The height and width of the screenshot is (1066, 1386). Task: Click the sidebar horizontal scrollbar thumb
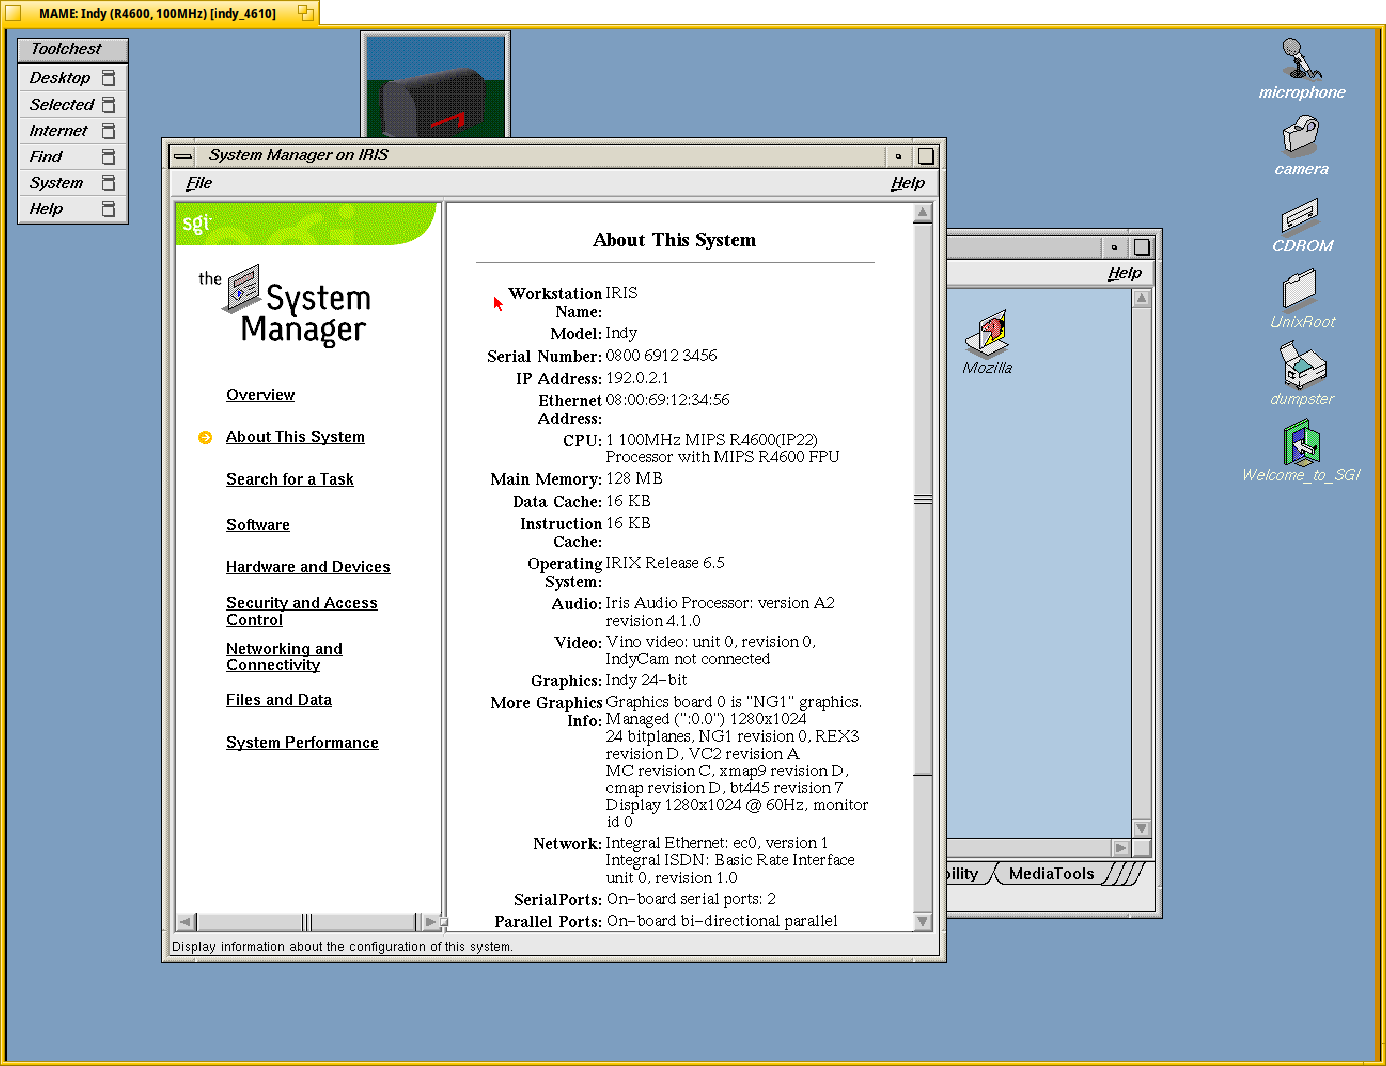[x=306, y=922]
